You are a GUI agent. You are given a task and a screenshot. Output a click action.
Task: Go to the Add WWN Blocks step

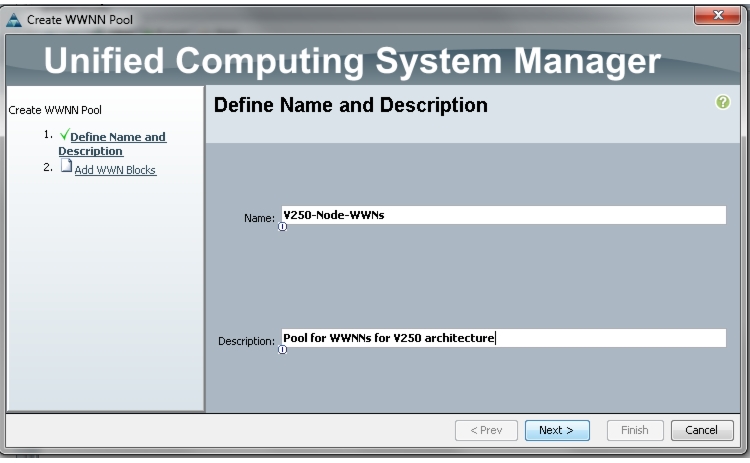(115, 170)
